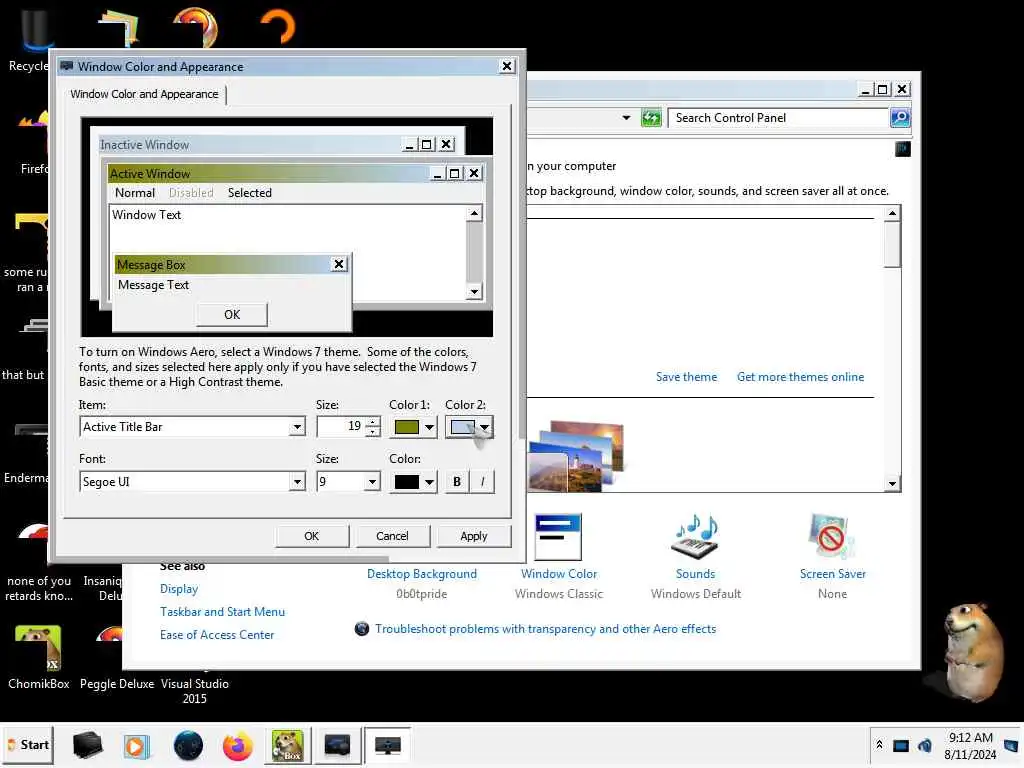Click the landscape theme thumbnail
Screen dimensions: 1024x768
576,456
